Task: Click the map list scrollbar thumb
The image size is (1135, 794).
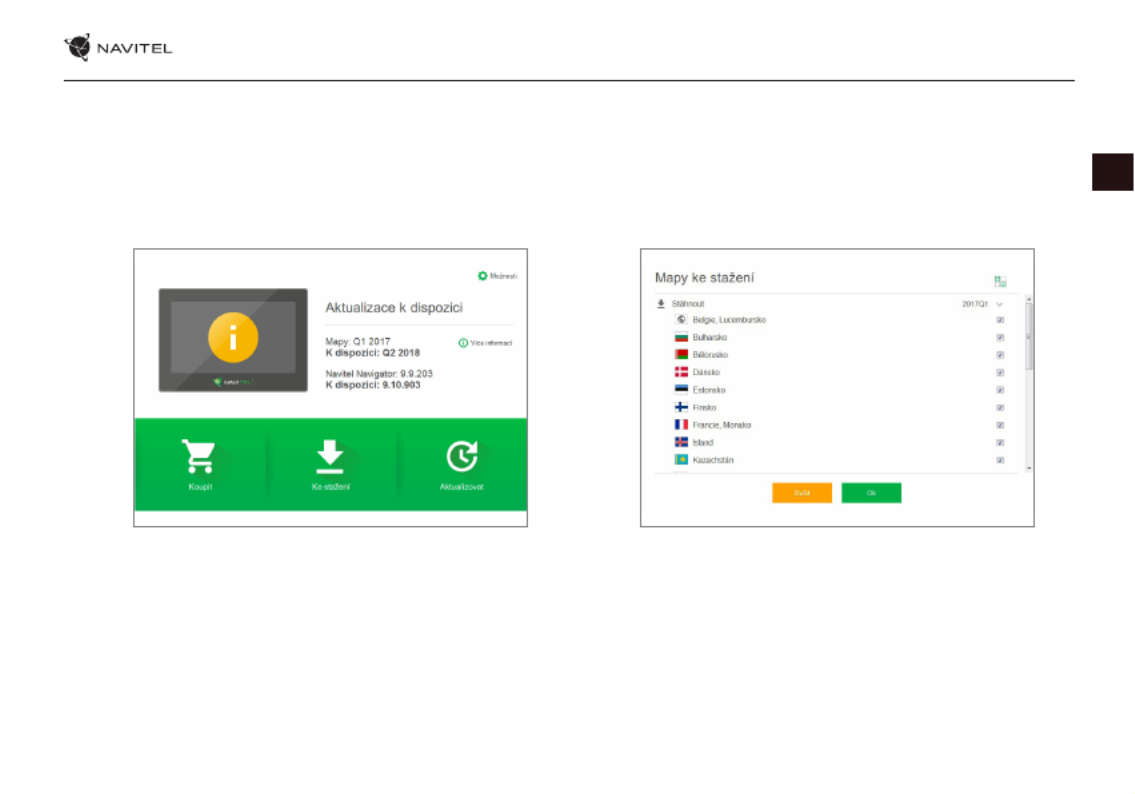Action: [1029, 337]
